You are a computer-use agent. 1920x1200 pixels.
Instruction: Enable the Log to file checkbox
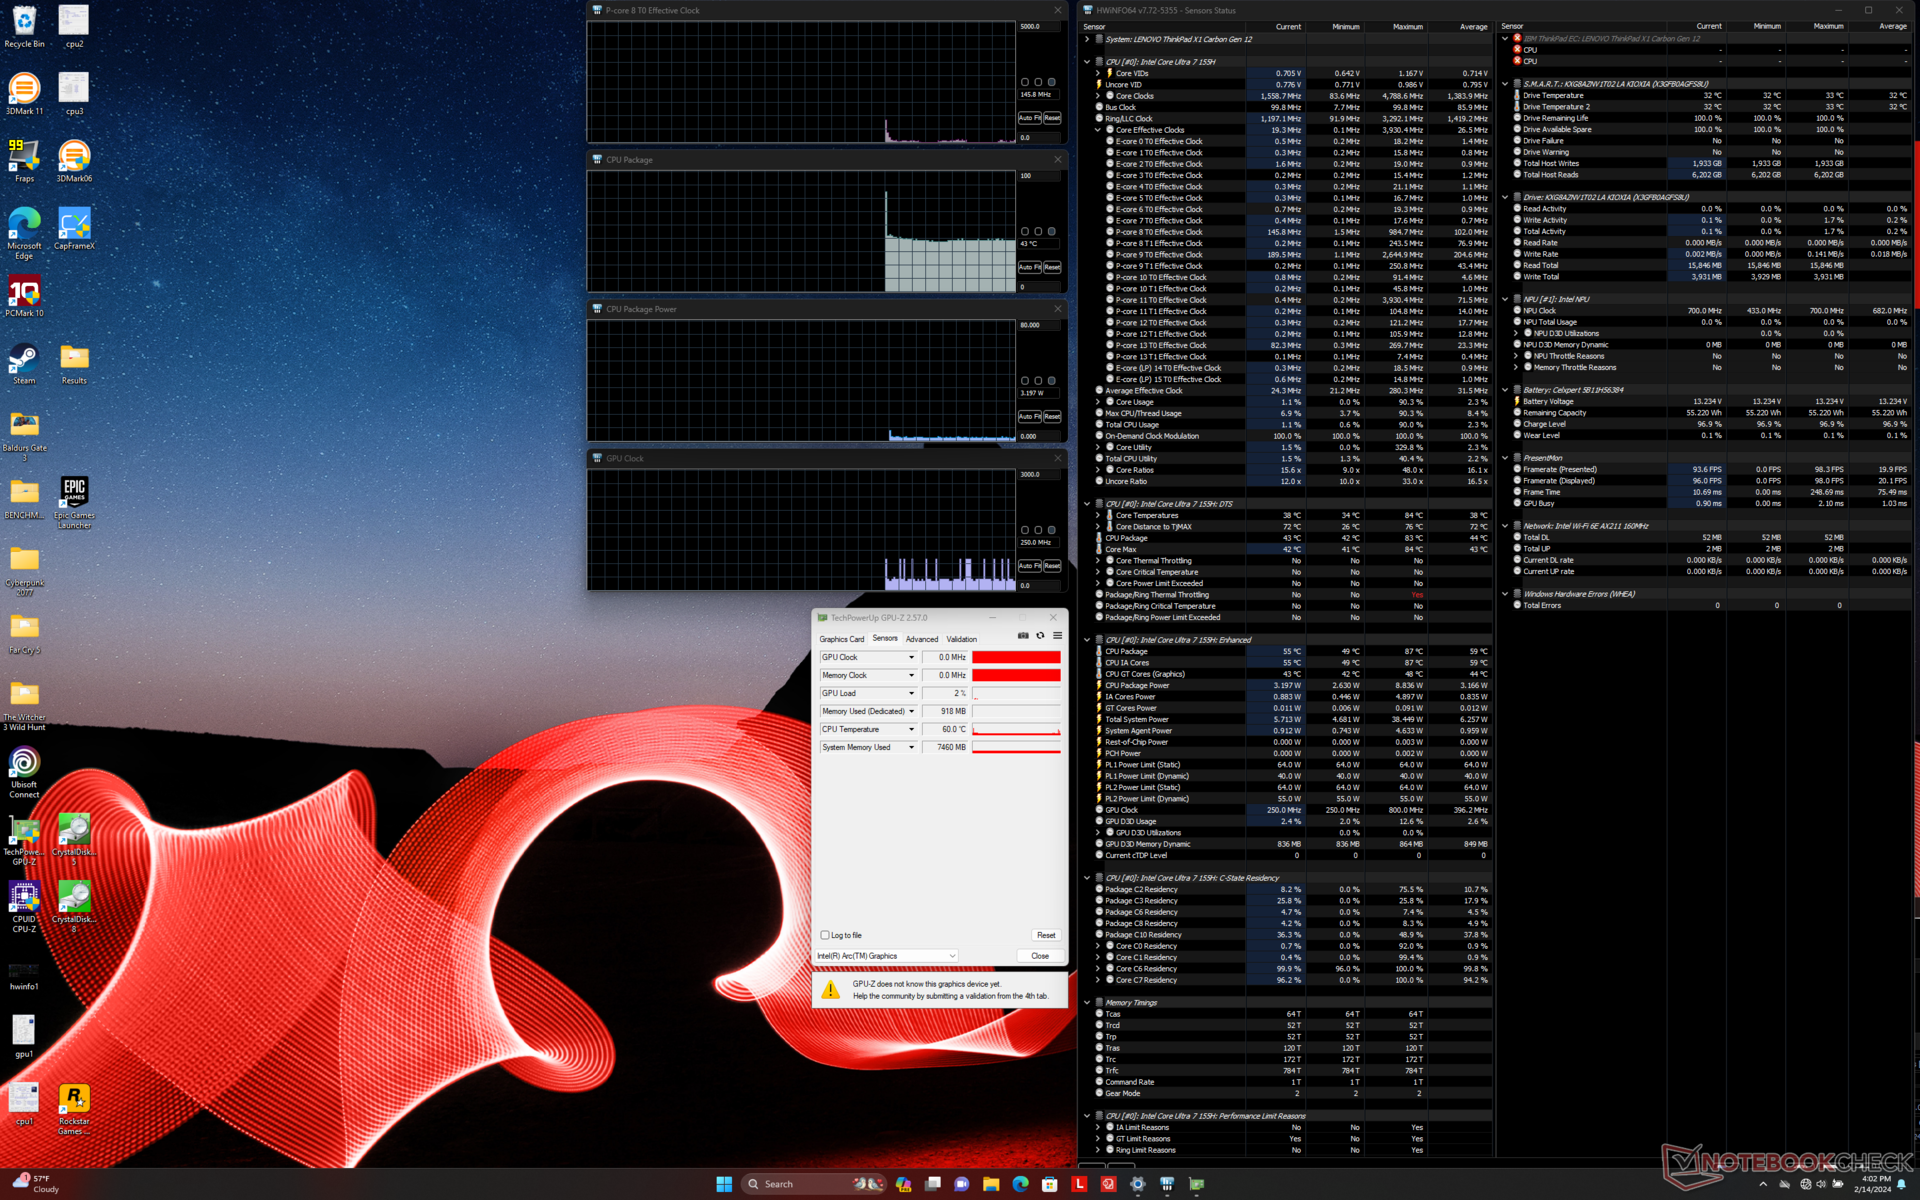click(825, 935)
